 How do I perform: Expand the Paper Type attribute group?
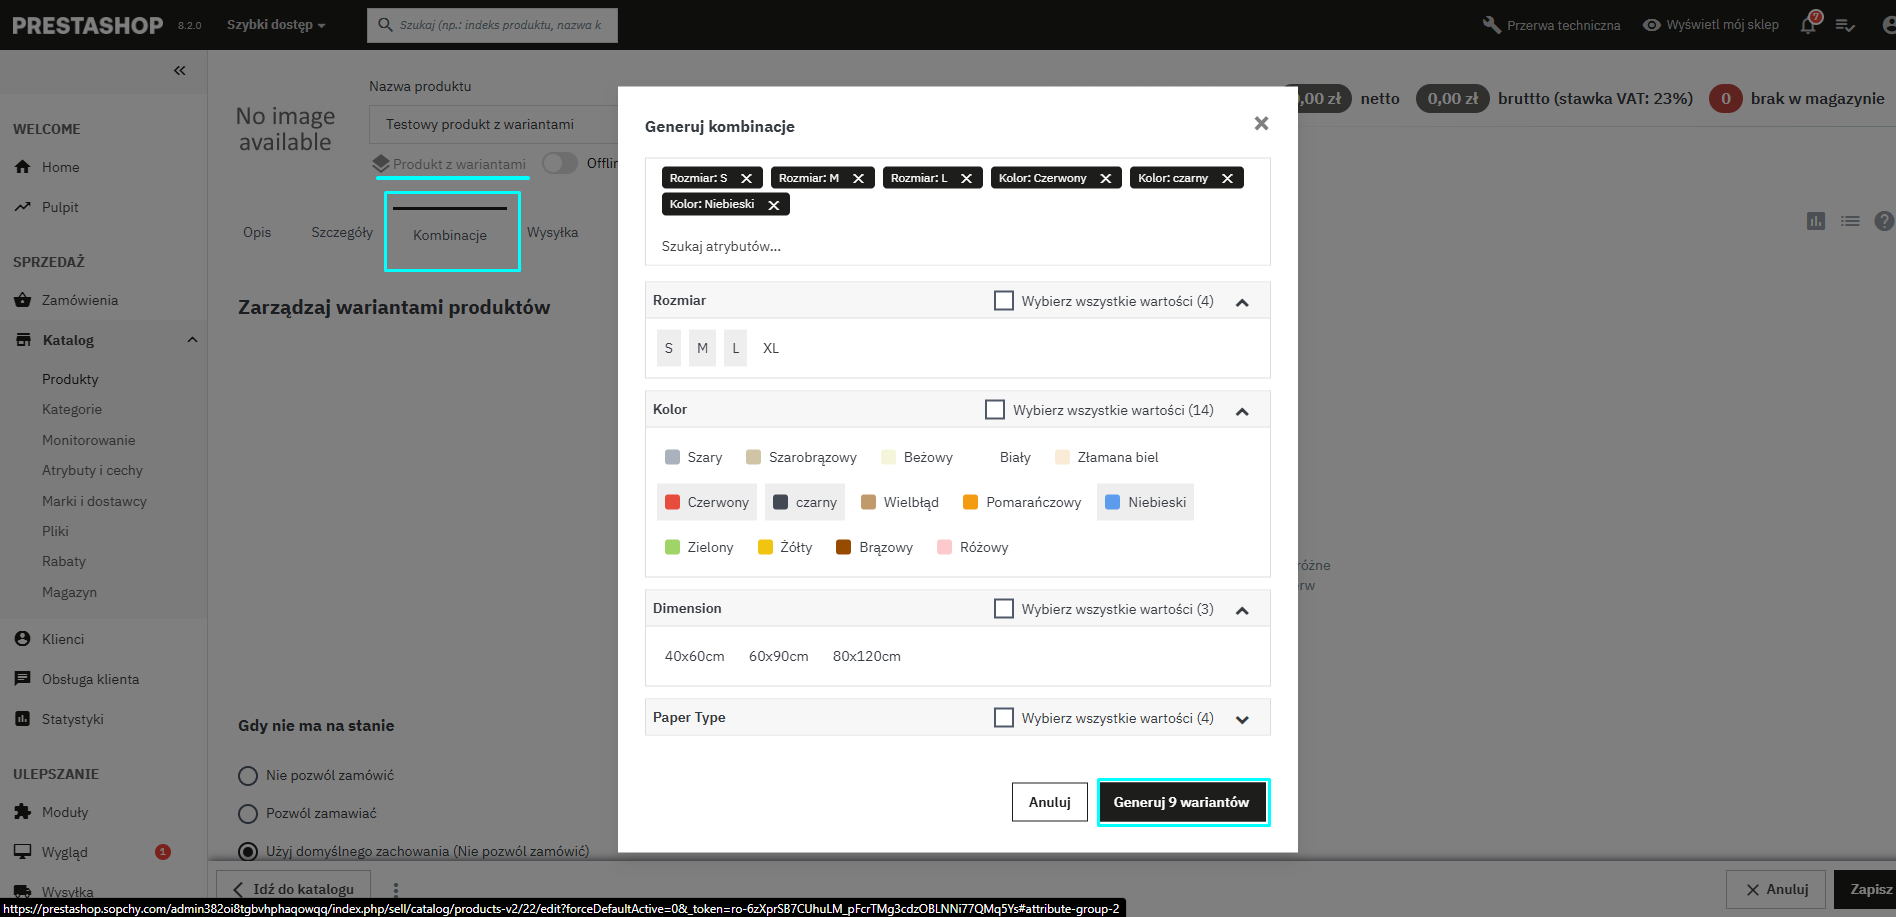pos(1242,719)
